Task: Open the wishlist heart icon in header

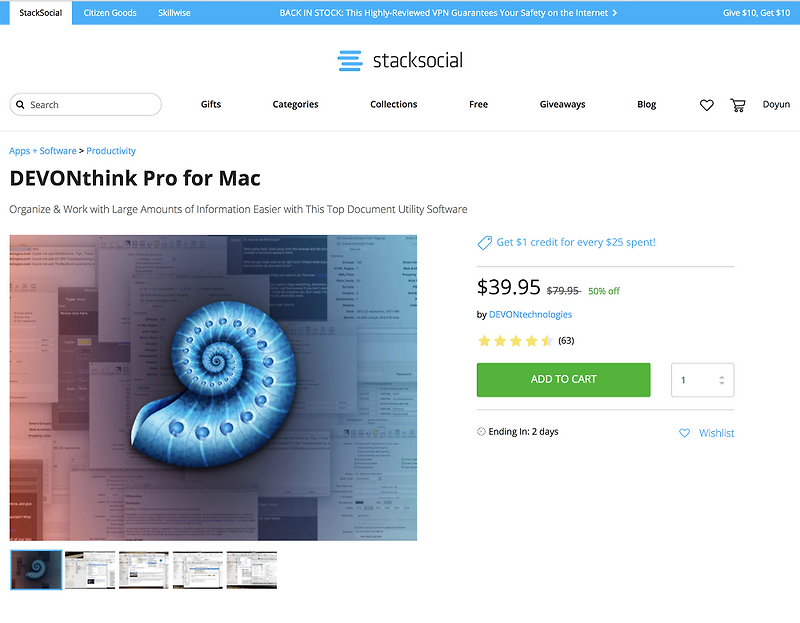Action: (x=706, y=105)
